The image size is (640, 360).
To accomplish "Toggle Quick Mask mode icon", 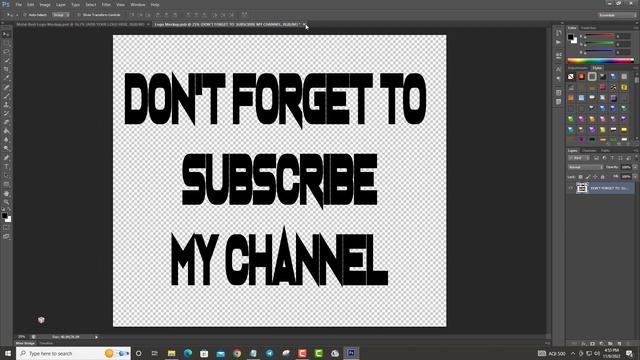I will pos(6,227).
